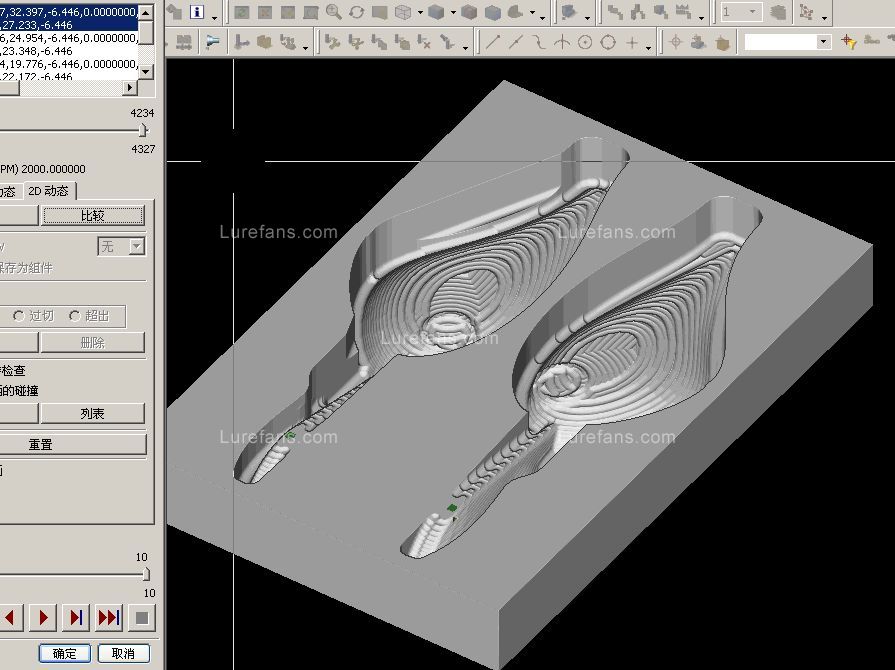Click the crosshair target icon
The width and height of the screenshot is (895, 670).
point(675,42)
